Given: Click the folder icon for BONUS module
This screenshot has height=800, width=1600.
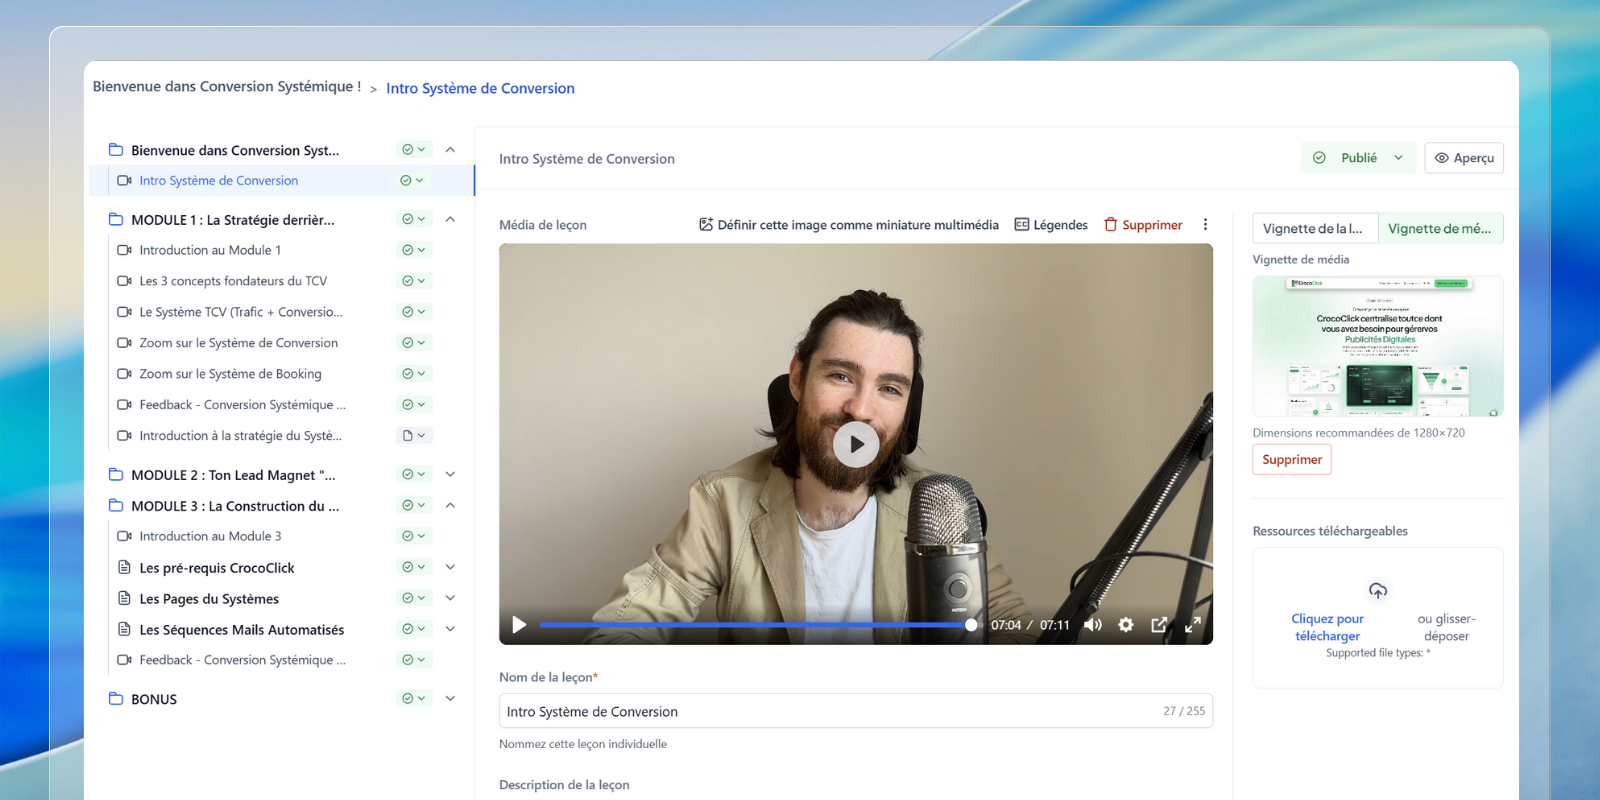Looking at the screenshot, I should (x=116, y=699).
